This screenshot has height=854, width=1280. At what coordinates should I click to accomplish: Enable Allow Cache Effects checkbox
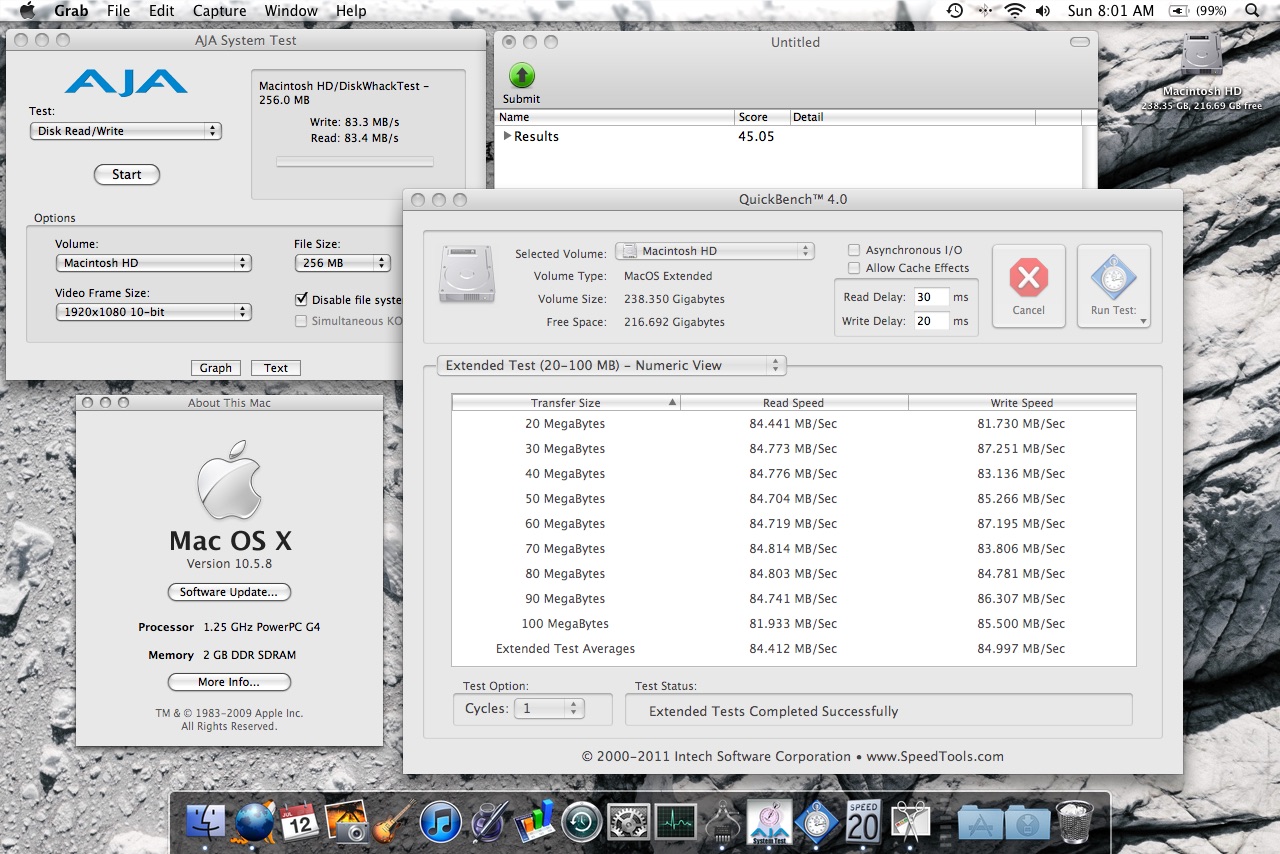[x=854, y=268]
